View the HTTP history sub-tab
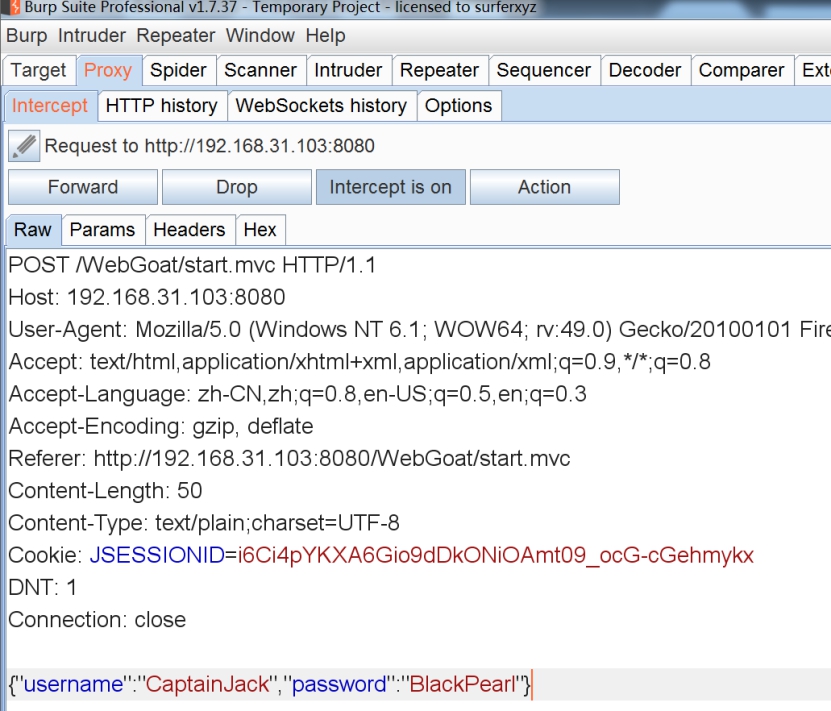This screenshot has height=711, width=831. [x=162, y=105]
